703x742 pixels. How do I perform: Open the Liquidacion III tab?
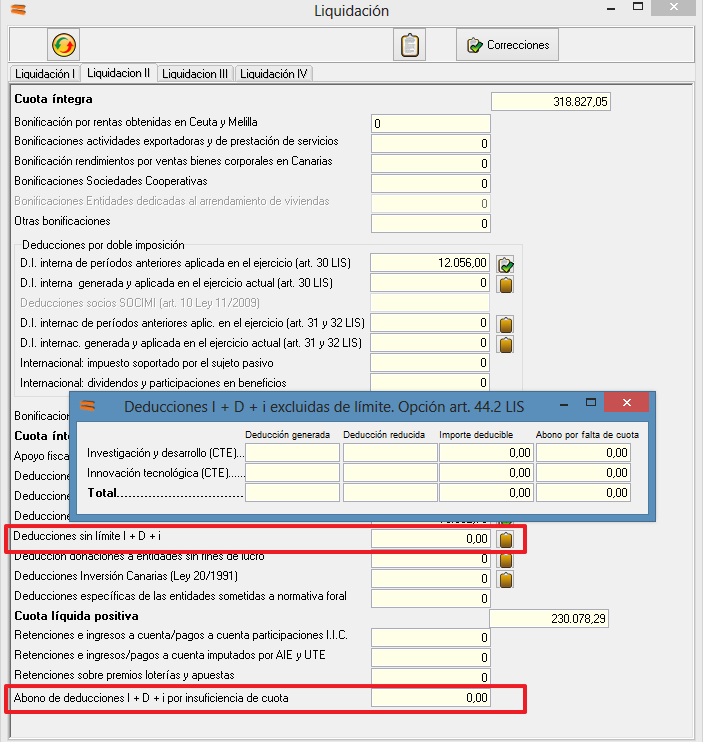pos(195,74)
